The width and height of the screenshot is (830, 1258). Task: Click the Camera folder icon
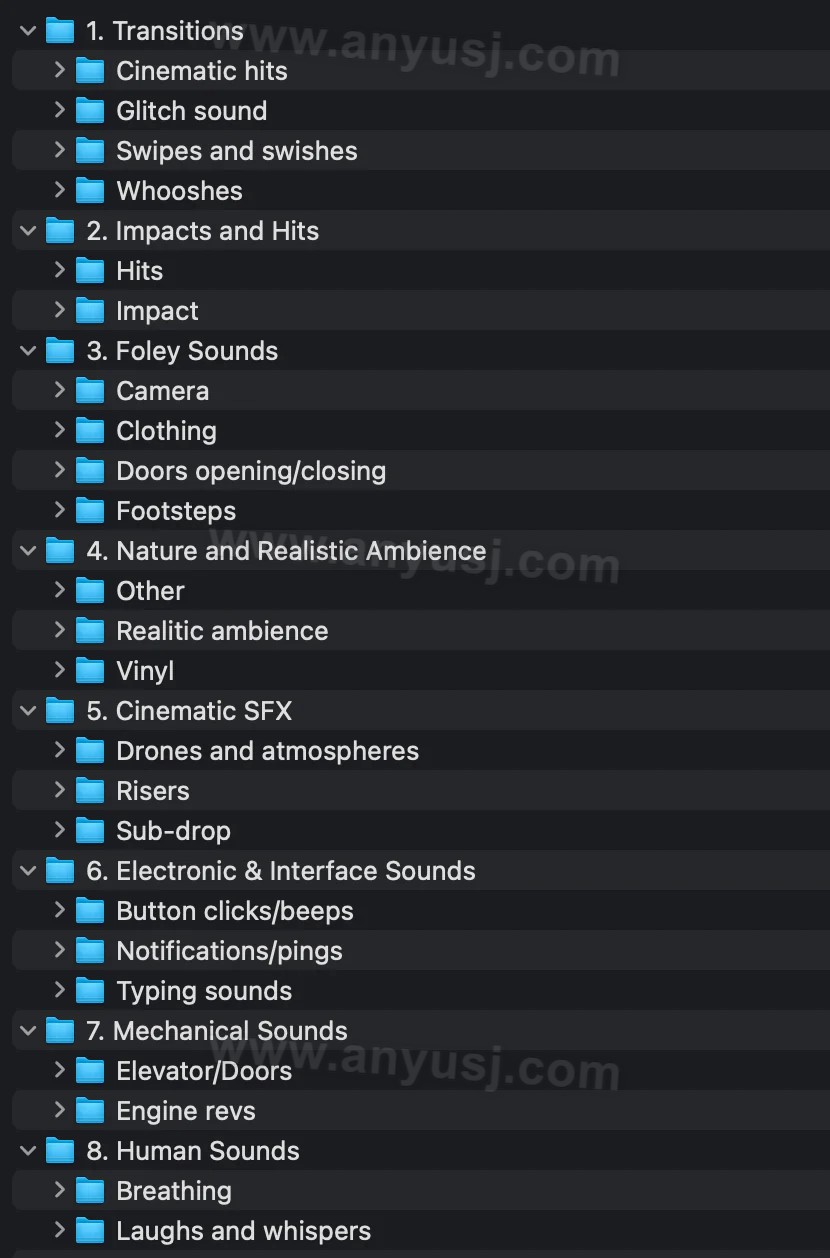90,391
